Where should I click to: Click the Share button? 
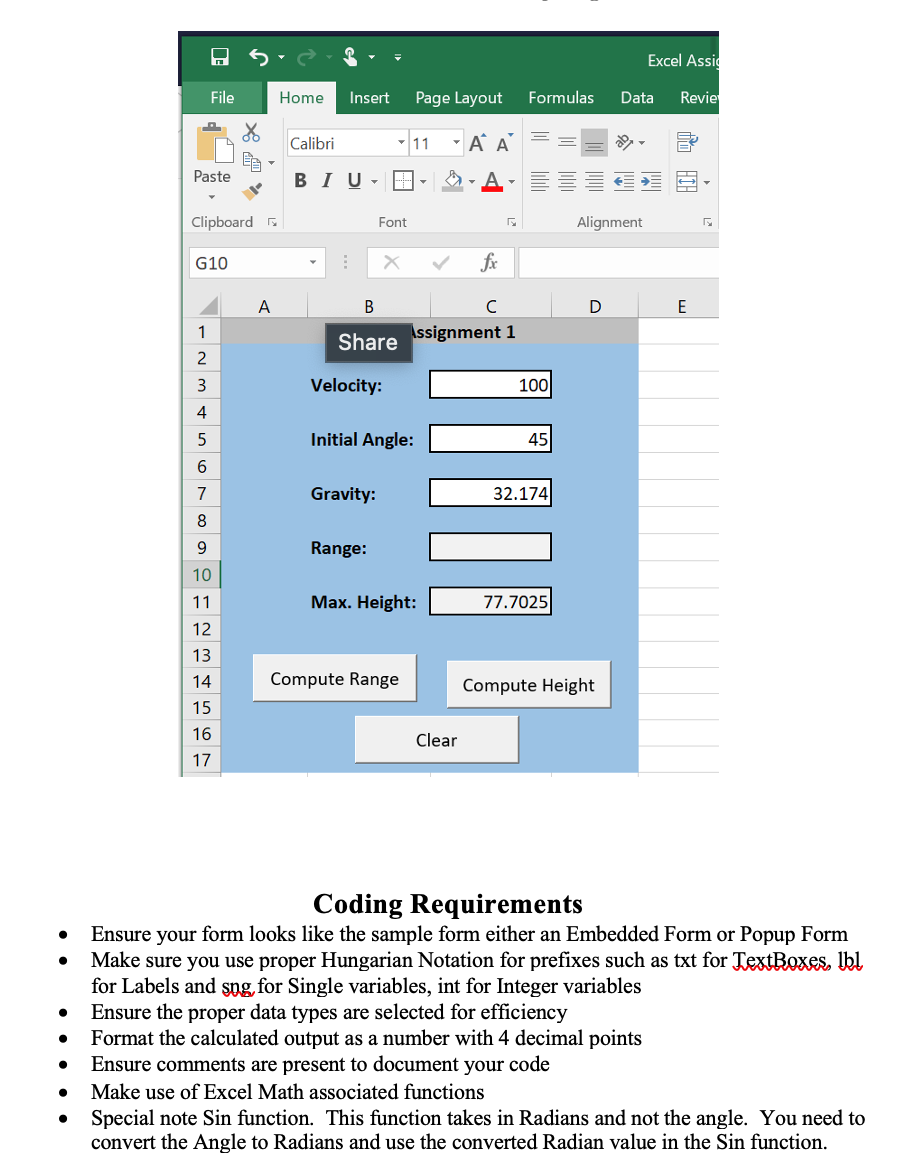[x=368, y=343]
